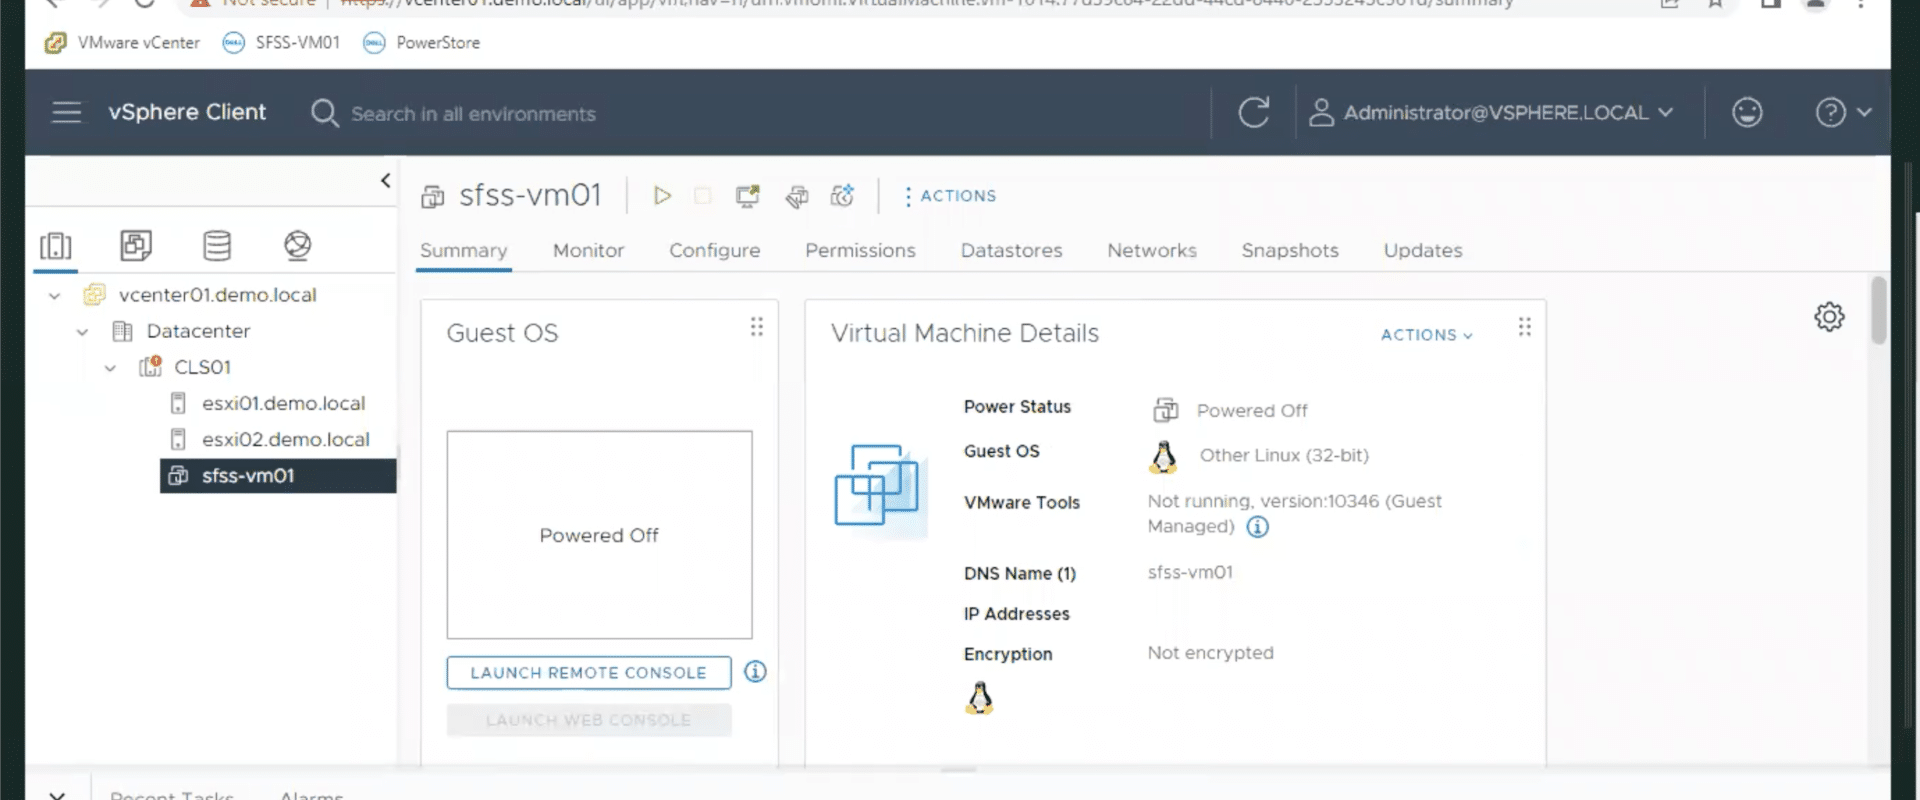Open ACTIONS dropdown in Virtual Machine Details
The image size is (1920, 800).
1427,335
